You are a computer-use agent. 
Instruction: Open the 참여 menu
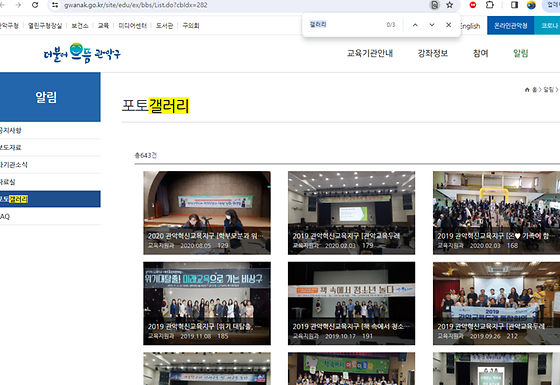(x=480, y=53)
